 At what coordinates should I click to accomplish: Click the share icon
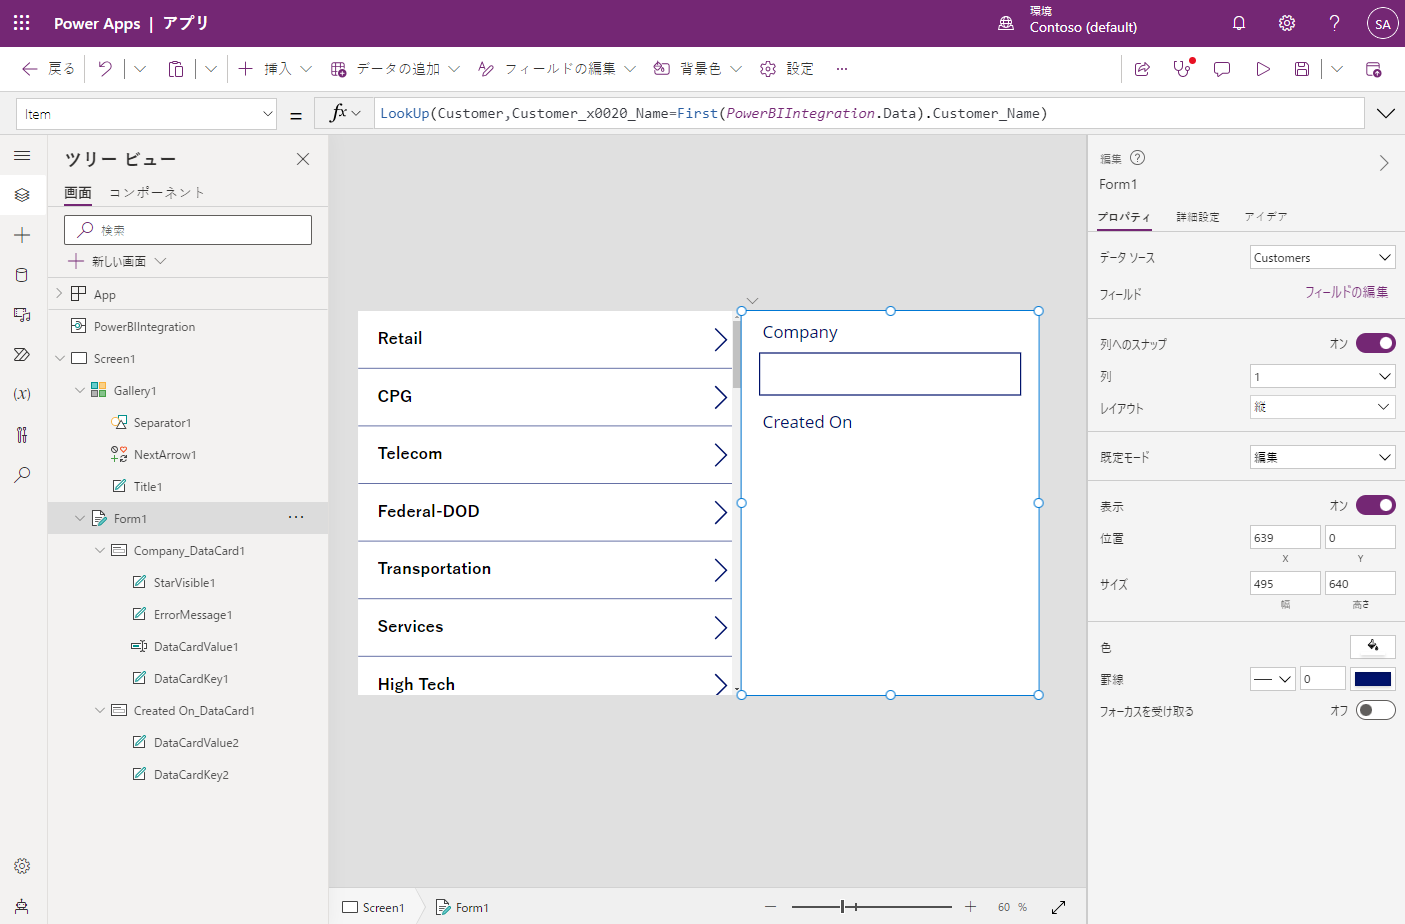point(1142,69)
